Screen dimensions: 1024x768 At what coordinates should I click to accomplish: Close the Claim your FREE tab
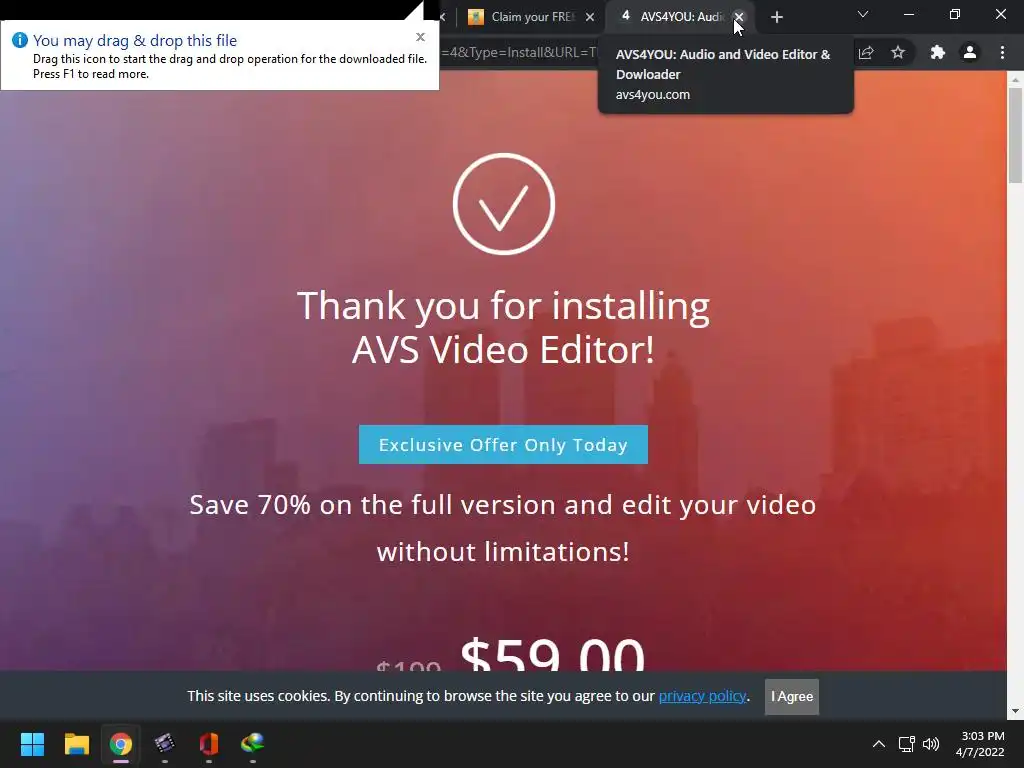click(x=590, y=17)
